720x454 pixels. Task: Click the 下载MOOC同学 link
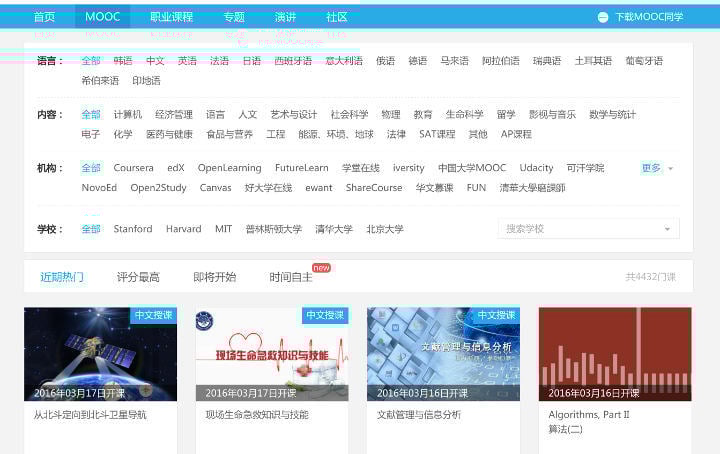point(649,17)
